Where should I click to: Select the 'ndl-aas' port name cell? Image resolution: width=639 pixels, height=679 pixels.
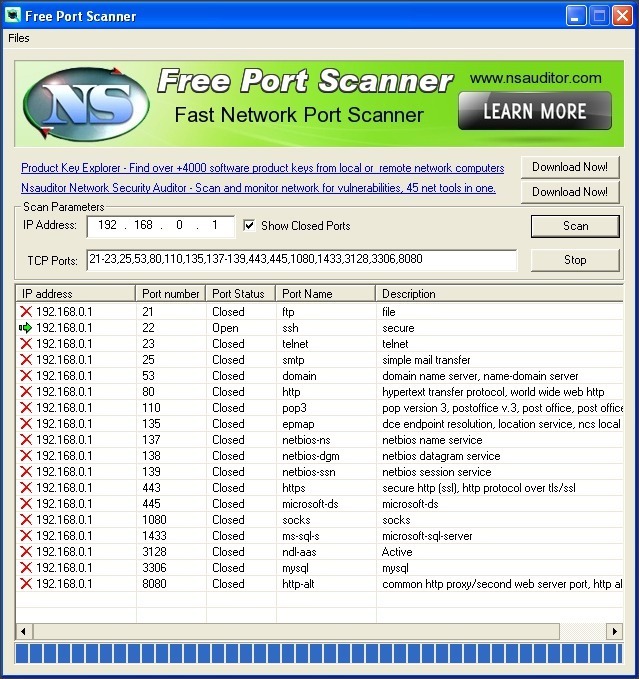pos(299,552)
